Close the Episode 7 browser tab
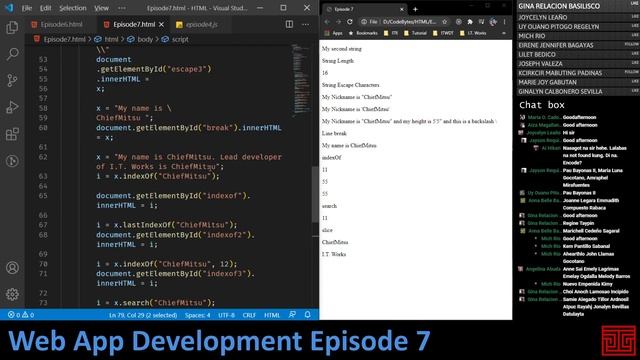 [402, 9]
